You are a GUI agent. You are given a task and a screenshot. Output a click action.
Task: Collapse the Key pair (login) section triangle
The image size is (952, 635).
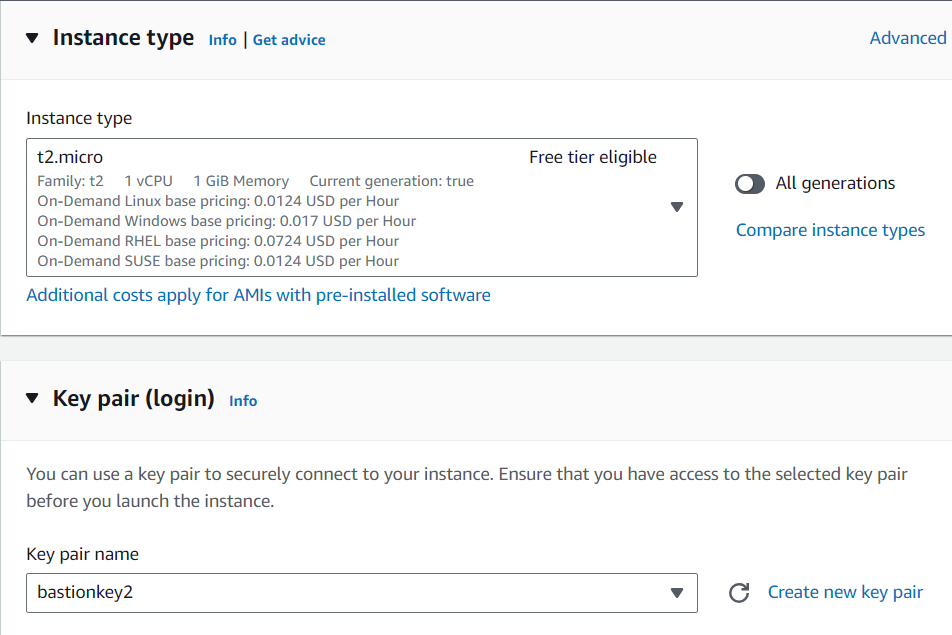click(x=32, y=399)
